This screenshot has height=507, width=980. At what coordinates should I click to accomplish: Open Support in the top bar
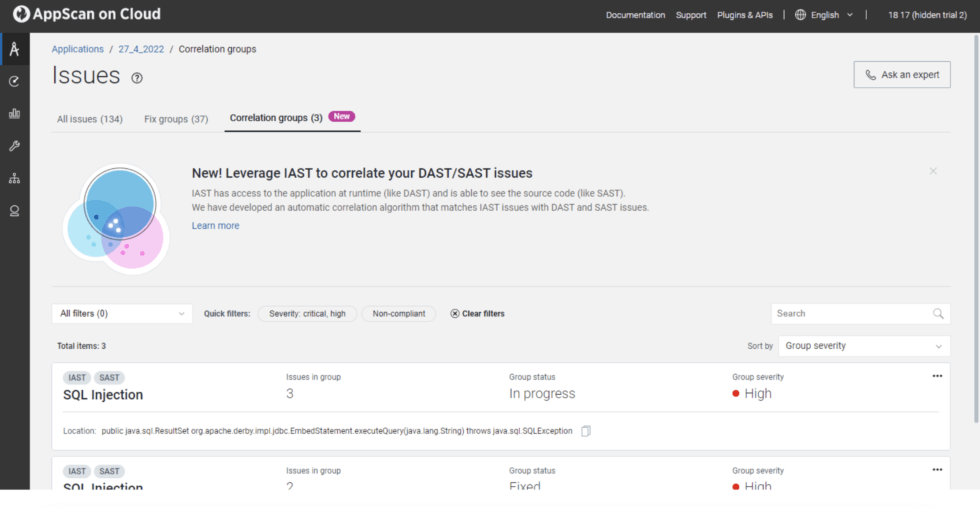tap(691, 15)
